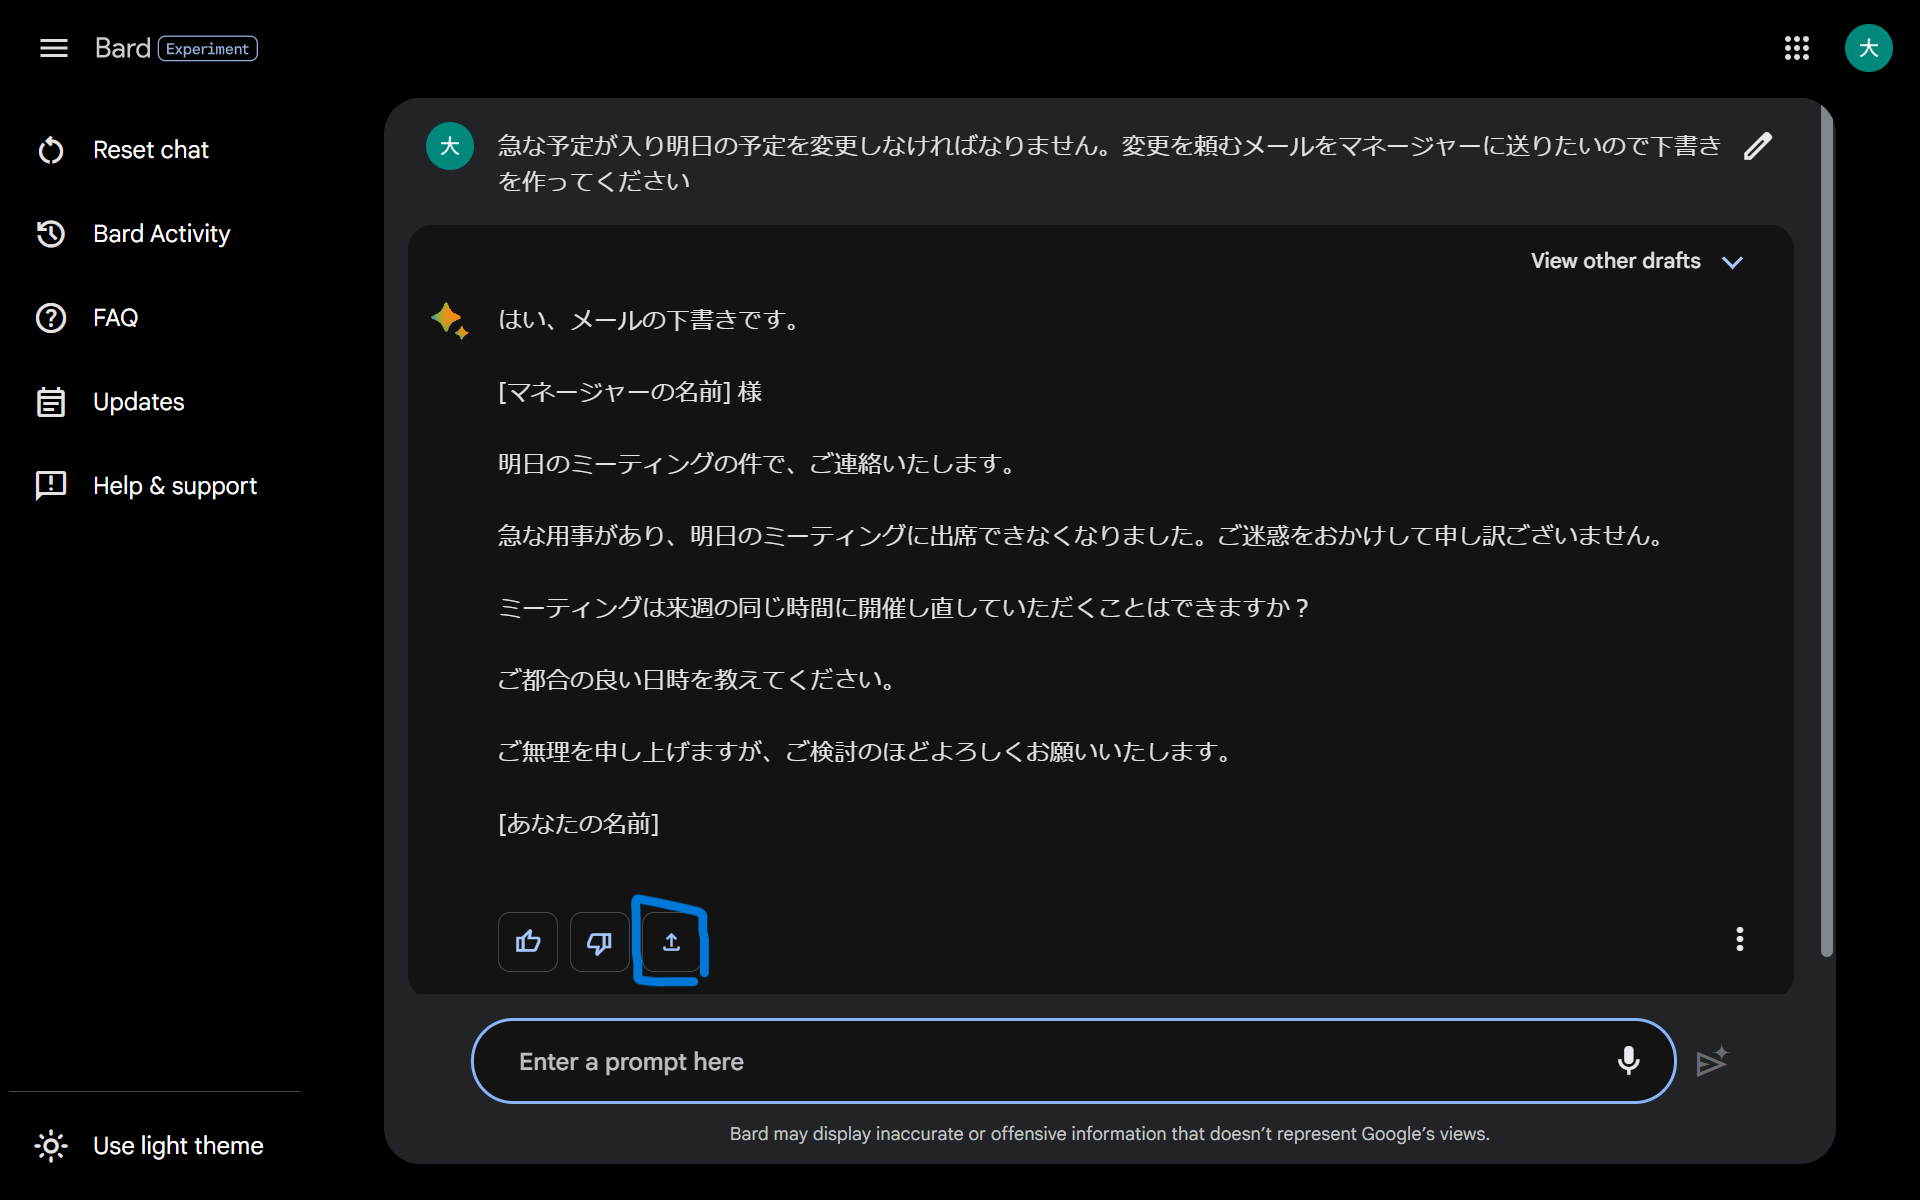Start voice input with the microphone icon
The height and width of the screenshot is (1200, 1920).
pos(1629,1060)
